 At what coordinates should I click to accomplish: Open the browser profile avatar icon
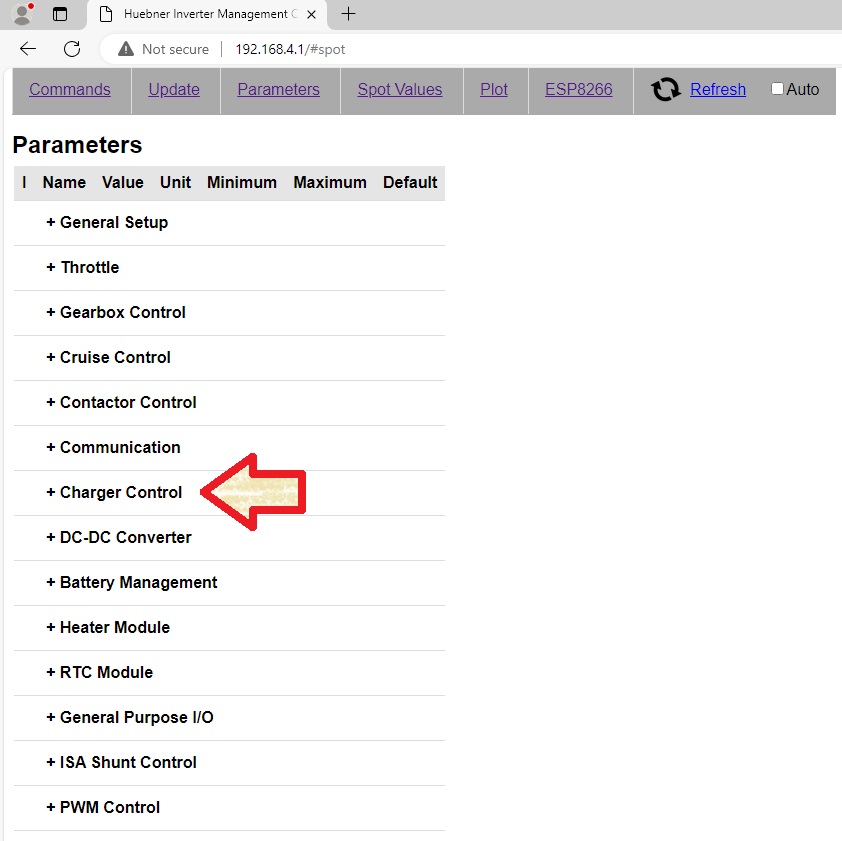tap(21, 14)
